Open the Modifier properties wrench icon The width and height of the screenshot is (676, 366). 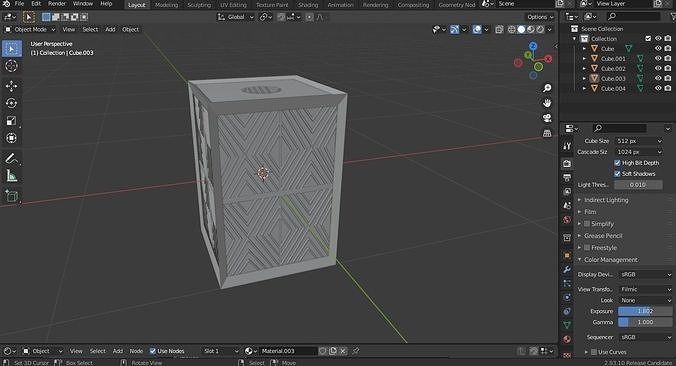(567, 269)
